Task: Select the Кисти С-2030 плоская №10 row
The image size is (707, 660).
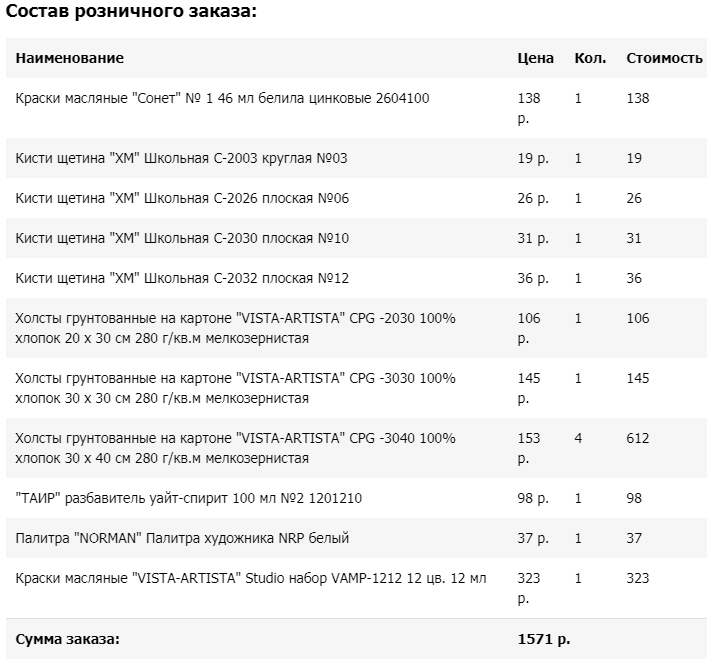Action: 356,238
